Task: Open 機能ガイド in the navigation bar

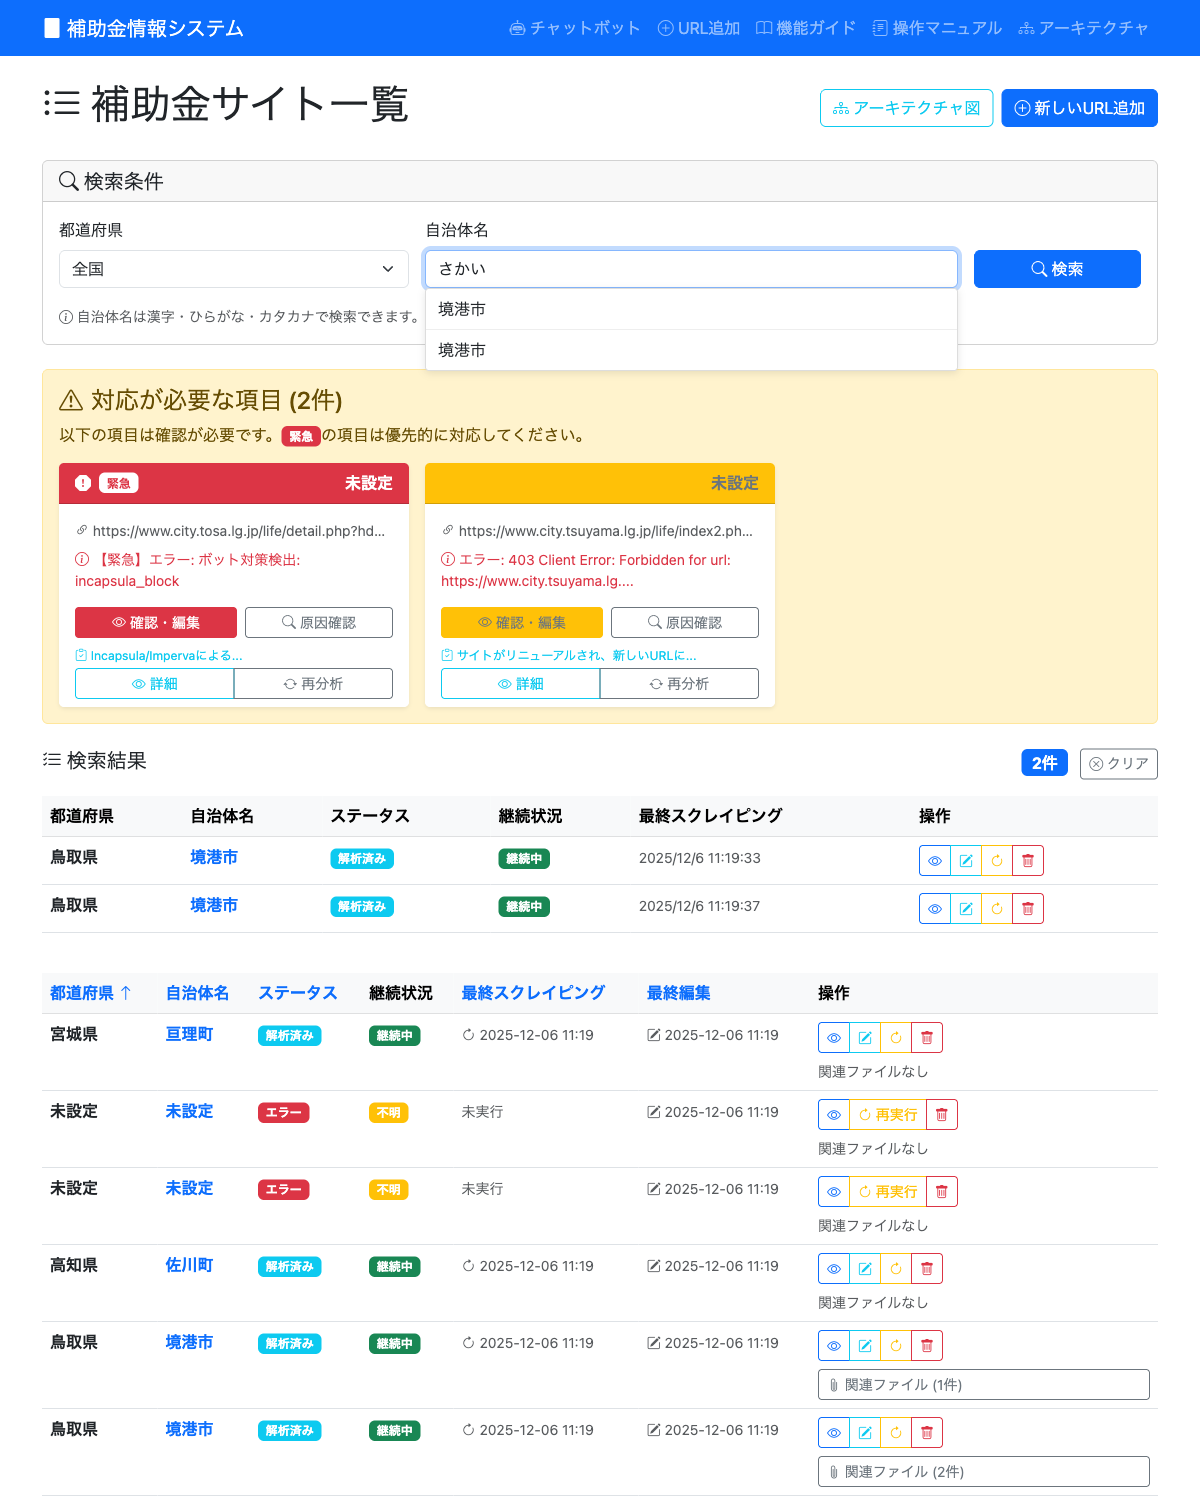Action: tap(806, 28)
